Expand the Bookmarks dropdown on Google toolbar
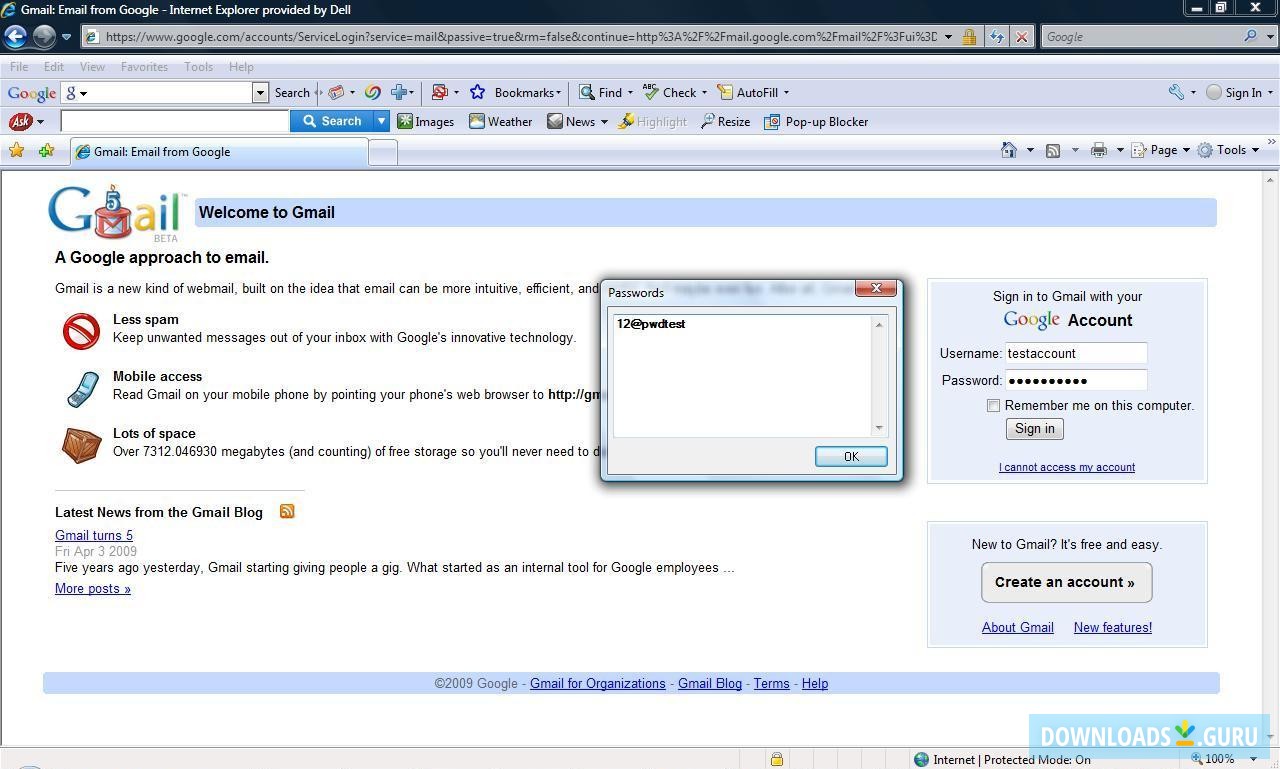The height and width of the screenshot is (769, 1280). [558, 93]
